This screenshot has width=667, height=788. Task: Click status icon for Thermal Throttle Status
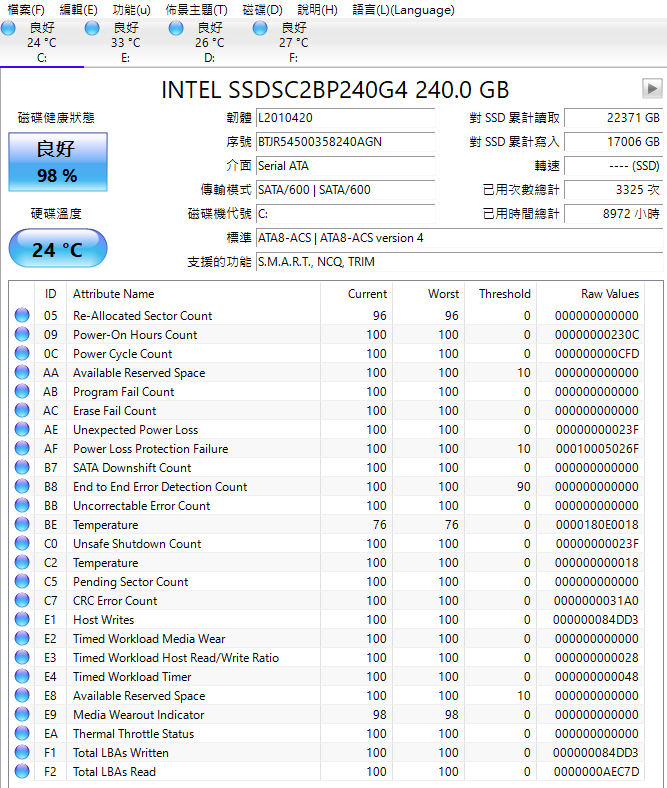point(22,733)
